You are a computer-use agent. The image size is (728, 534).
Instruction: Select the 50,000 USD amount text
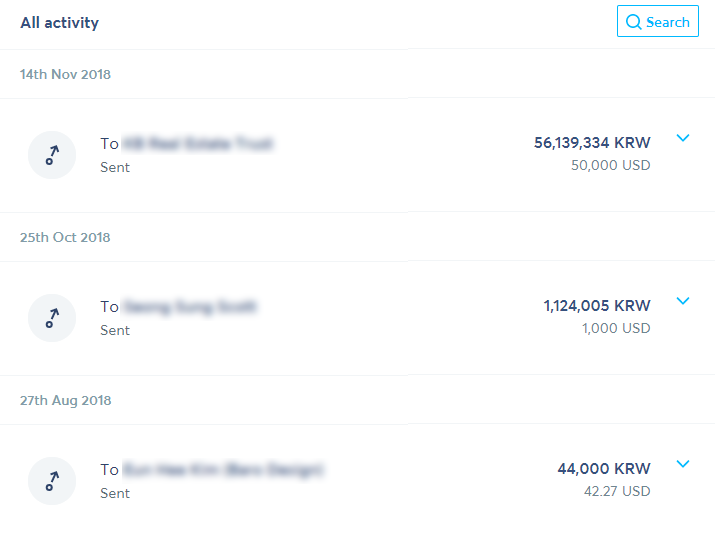coord(611,165)
